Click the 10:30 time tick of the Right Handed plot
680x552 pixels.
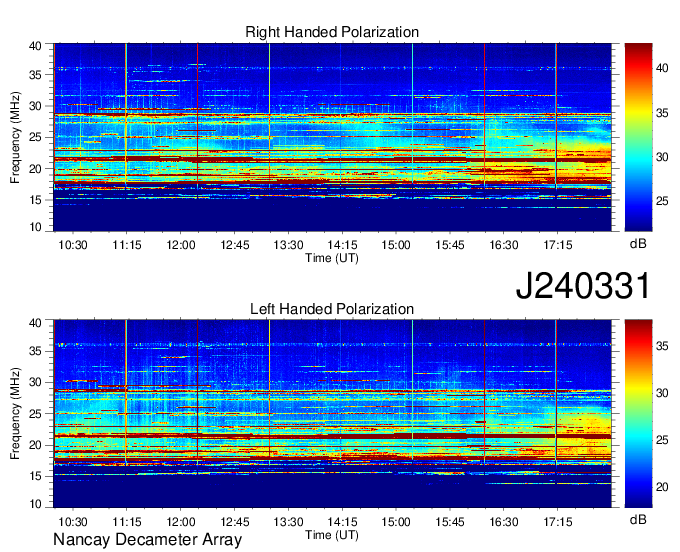(73, 245)
